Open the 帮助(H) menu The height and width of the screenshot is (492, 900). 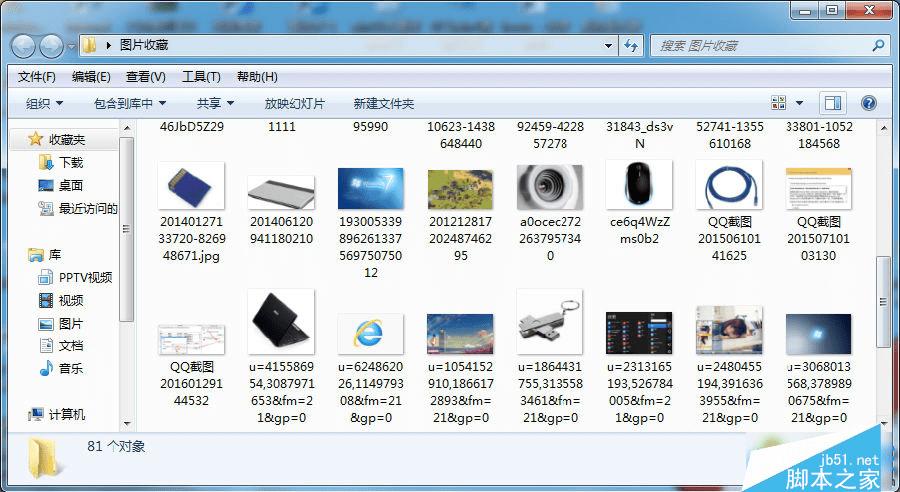(257, 77)
